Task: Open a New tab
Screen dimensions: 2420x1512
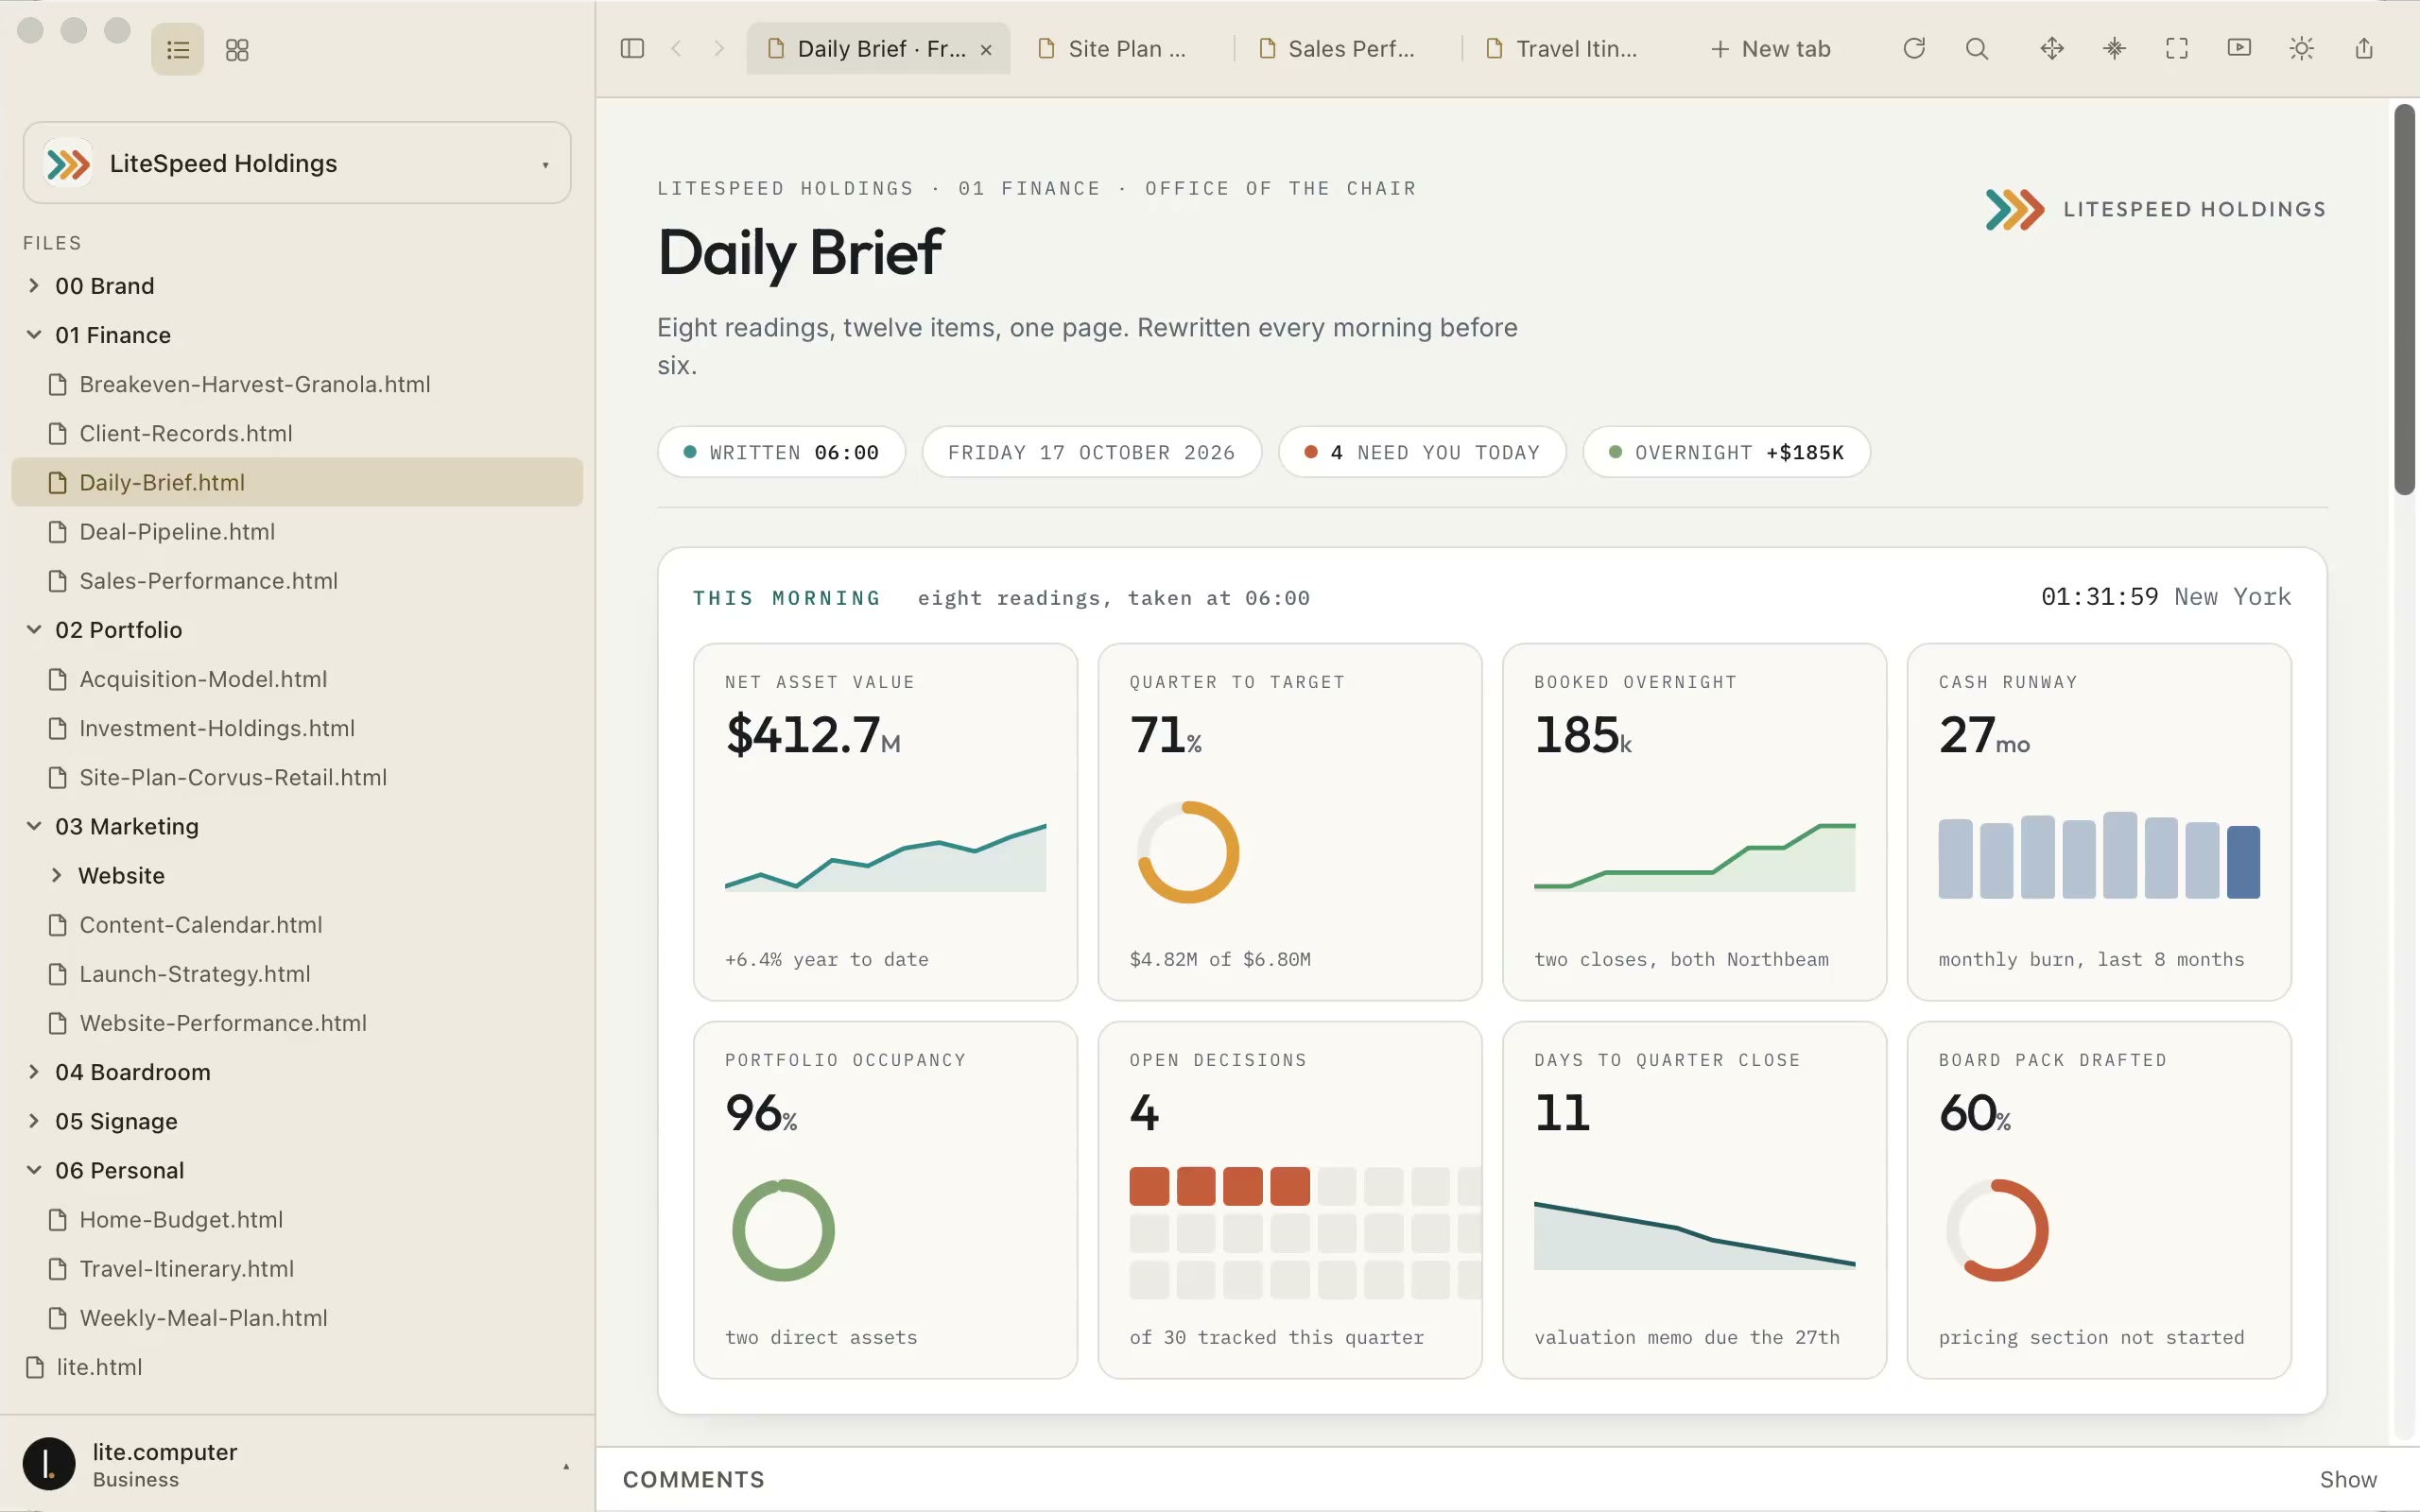Action: [x=1770, y=48]
